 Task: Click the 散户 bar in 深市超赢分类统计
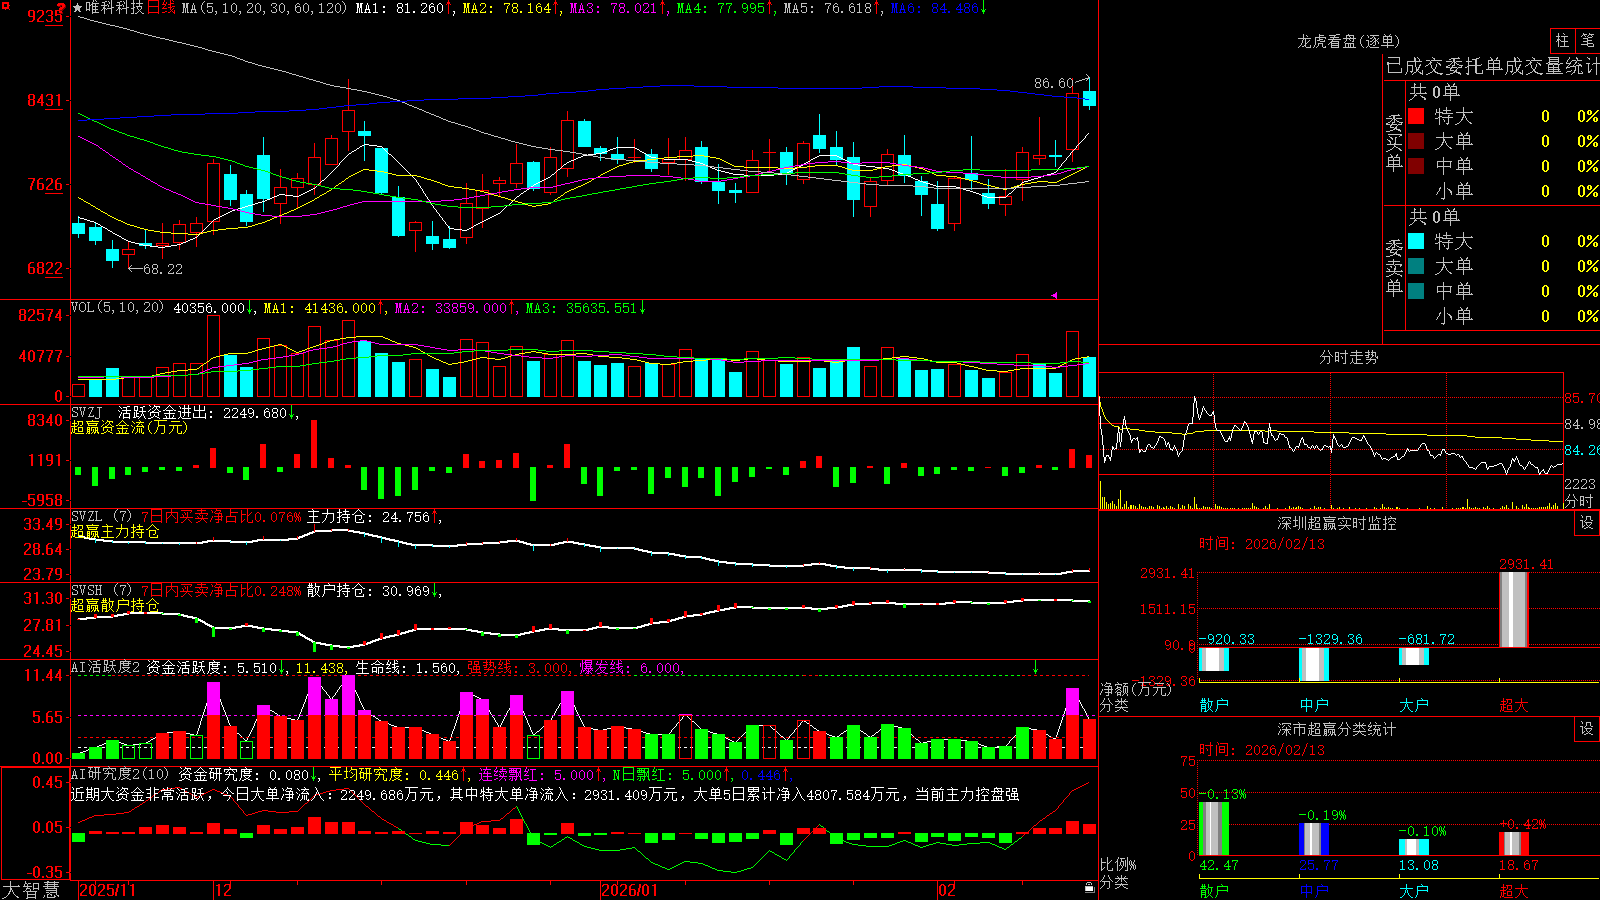(1213, 829)
